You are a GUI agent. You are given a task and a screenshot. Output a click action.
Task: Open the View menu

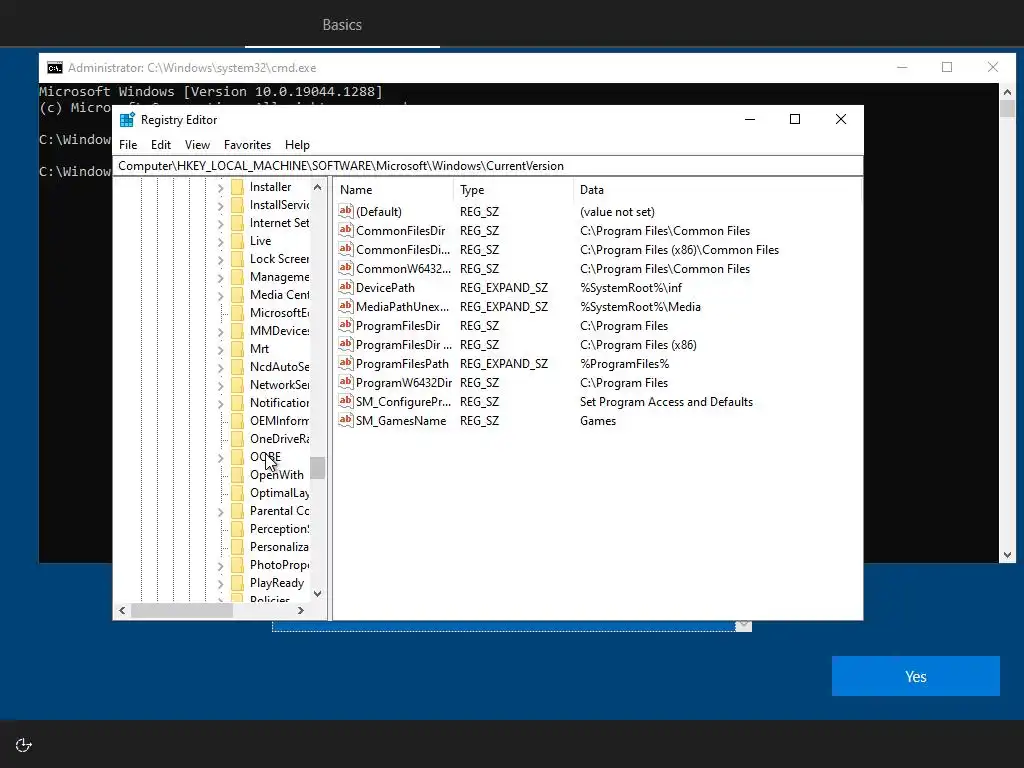pyautogui.click(x=197, y=145)
